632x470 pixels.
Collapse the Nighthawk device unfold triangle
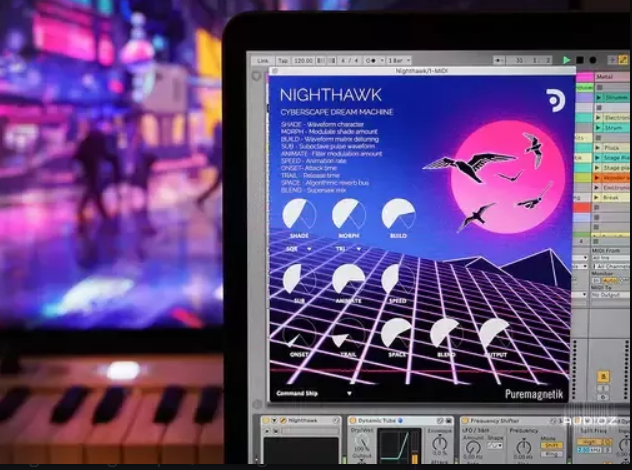tap(274, 420)
